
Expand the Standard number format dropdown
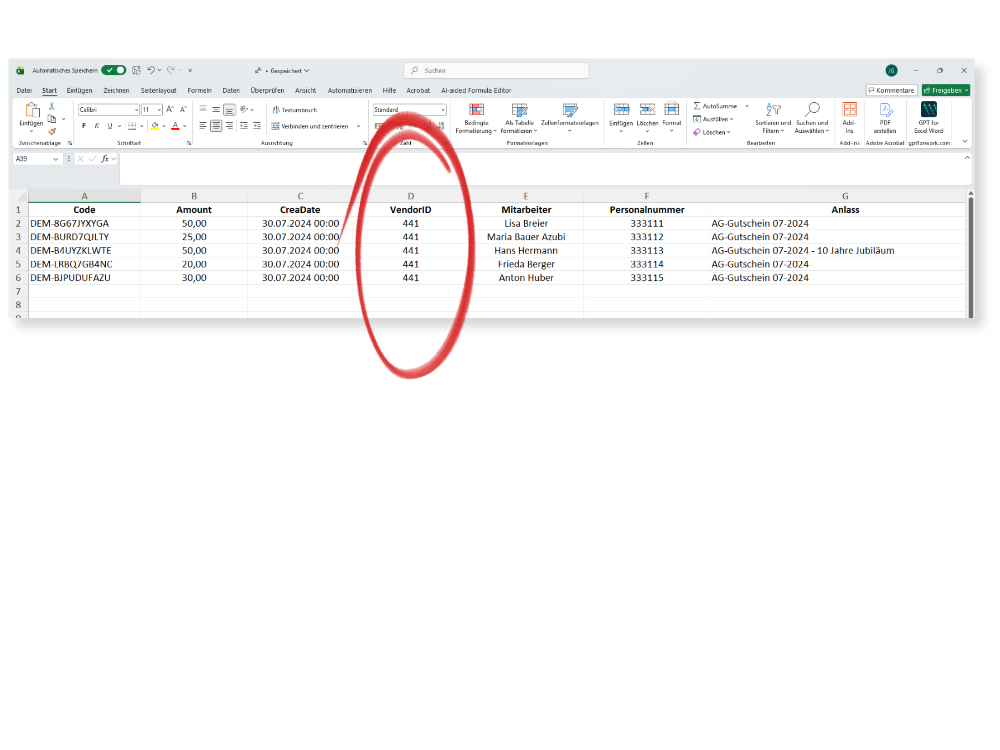[443, 110]
